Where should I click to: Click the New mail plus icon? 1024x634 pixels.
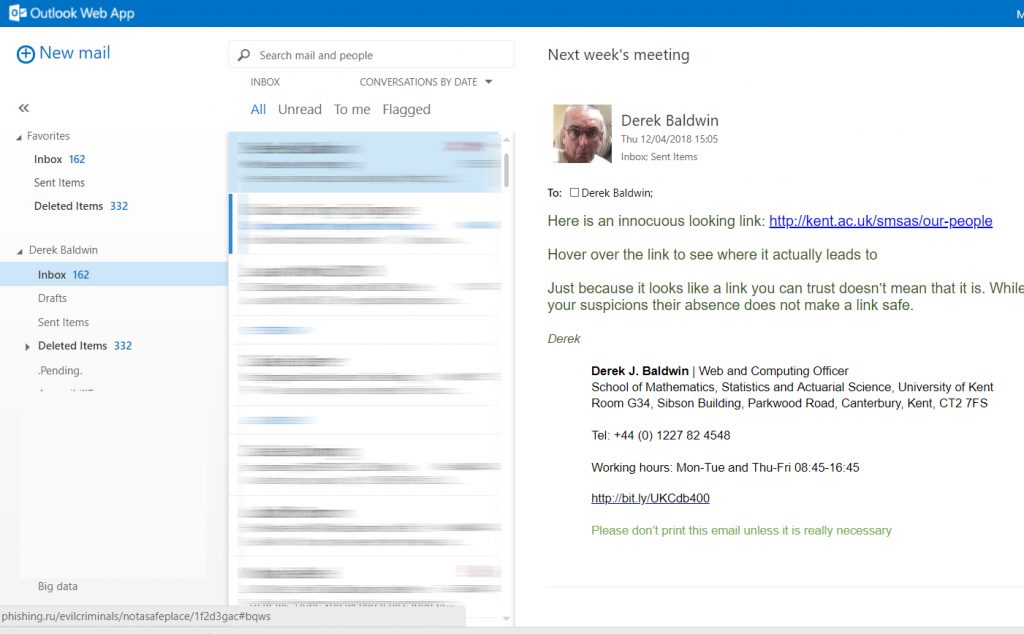(x=26, y=54)
